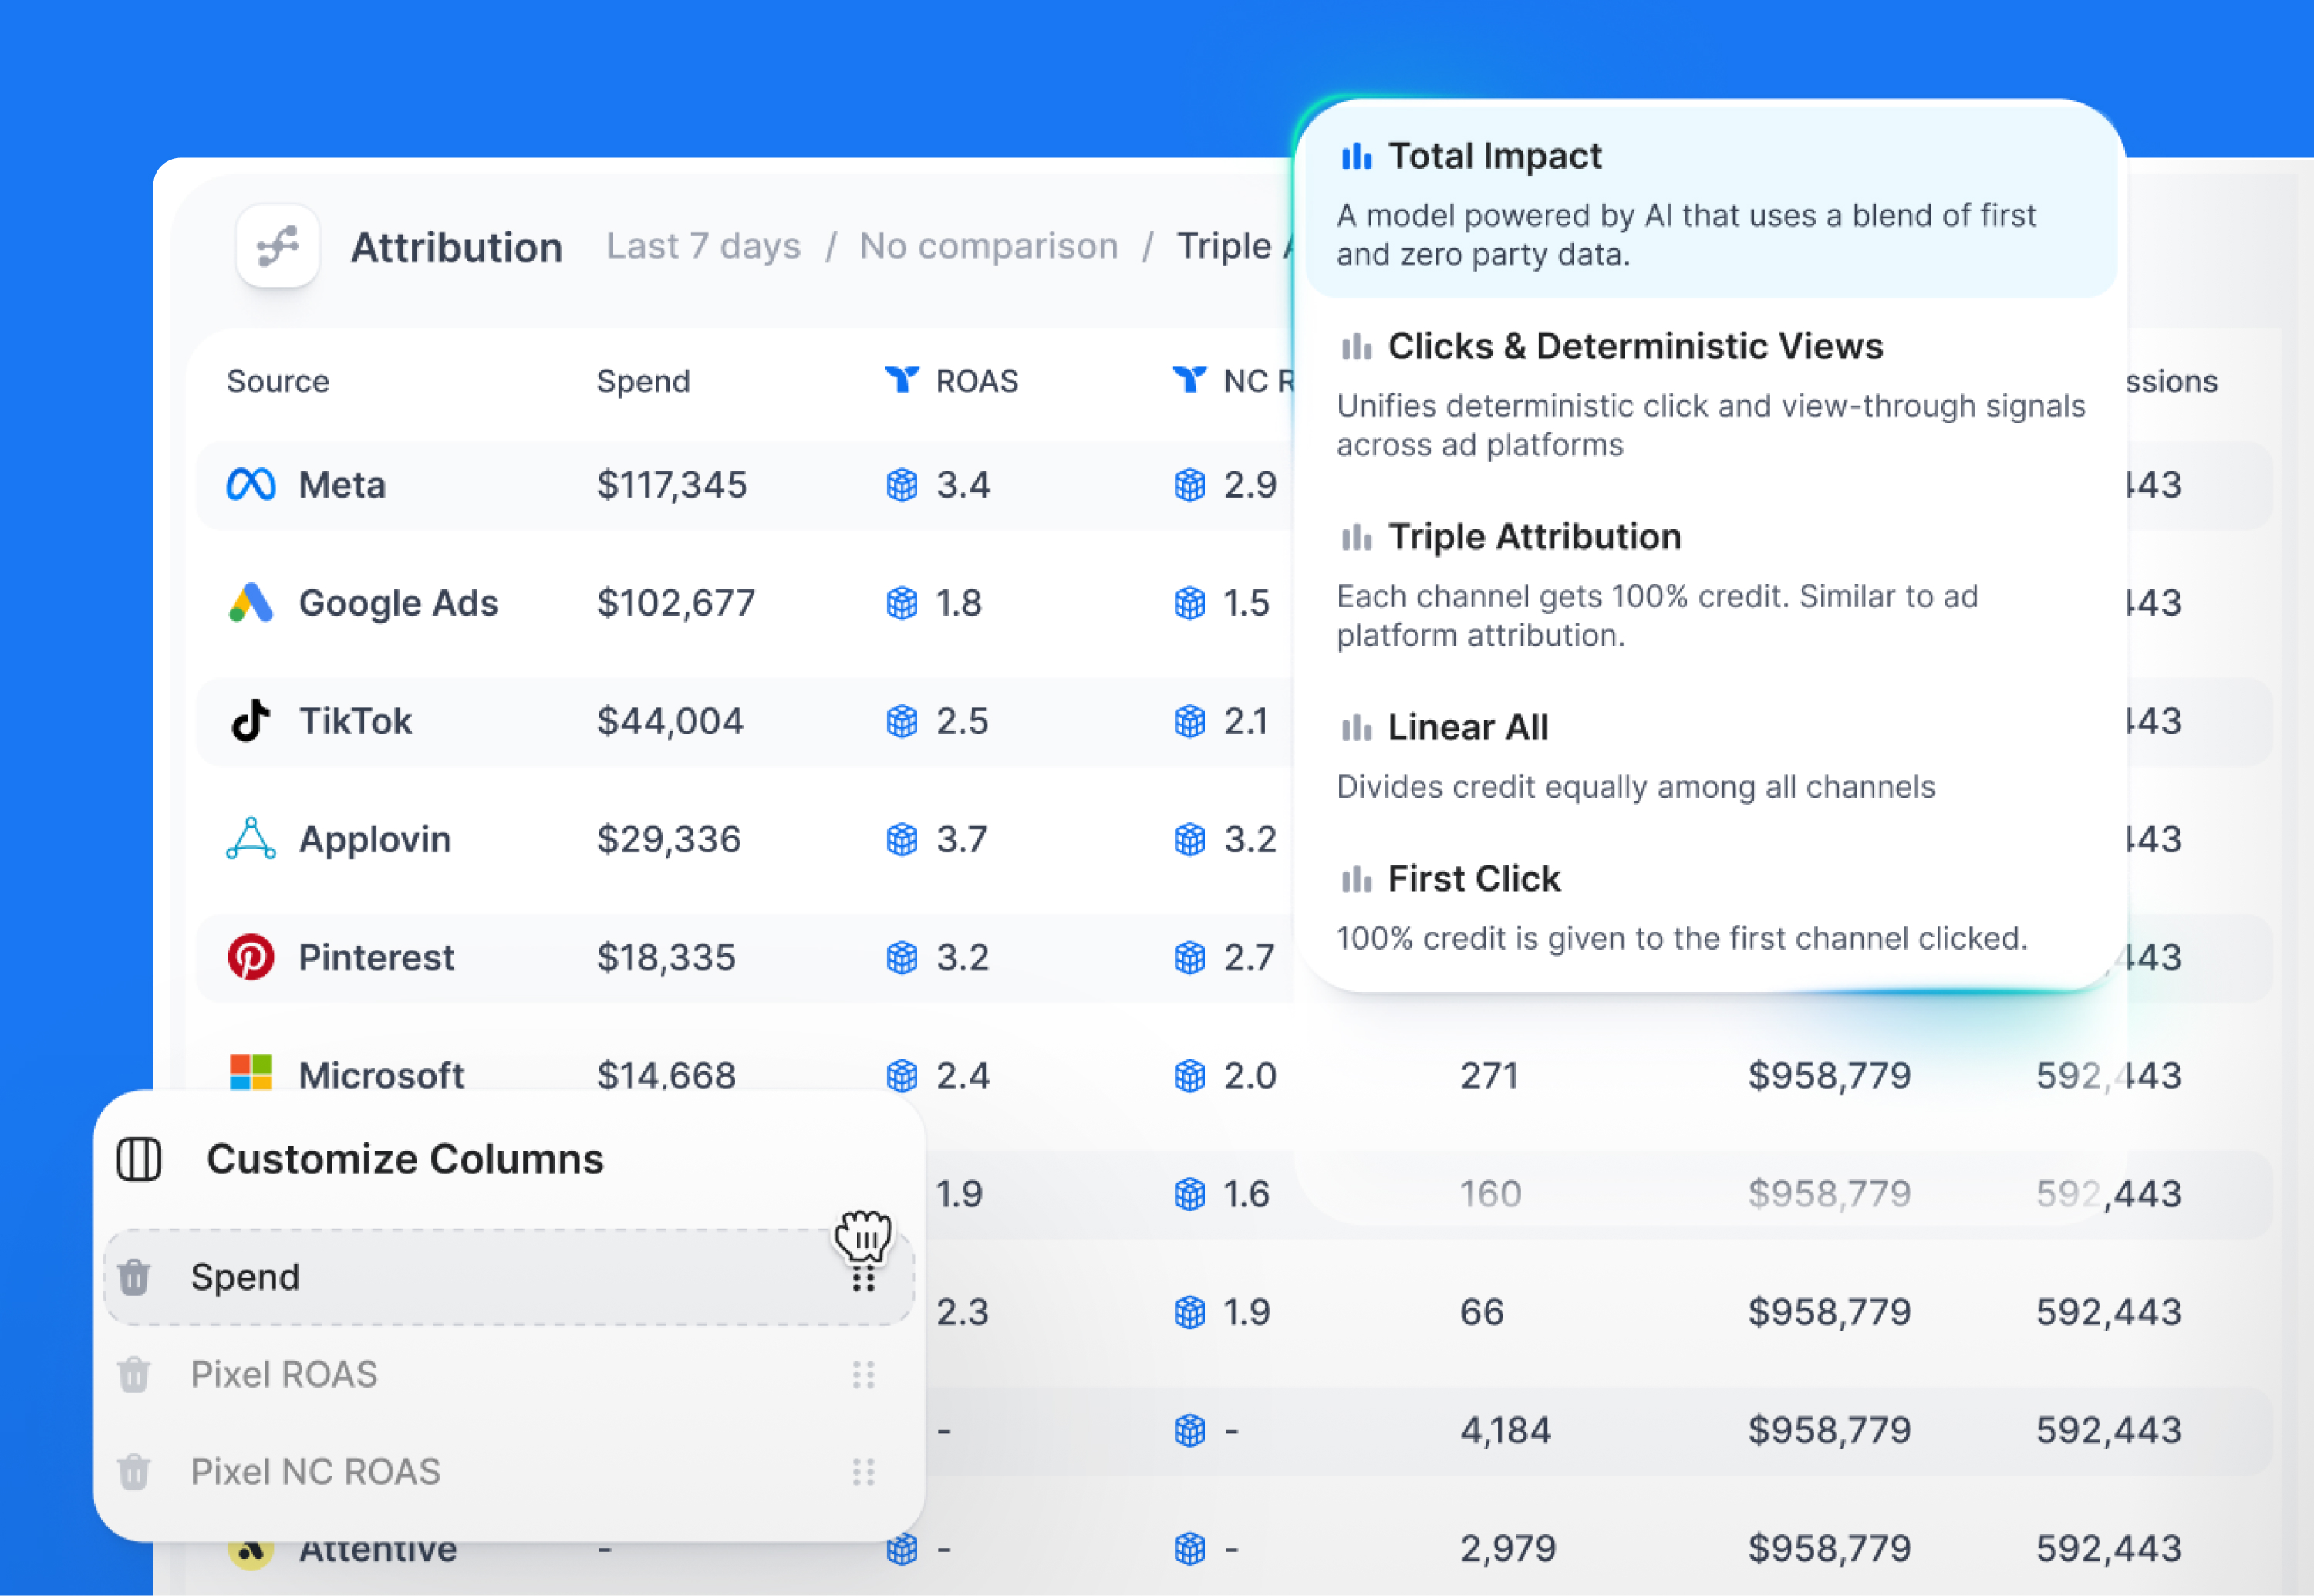Click the pixel cube icon next to Google Ads ROAS 1.8

coord(902,603)
